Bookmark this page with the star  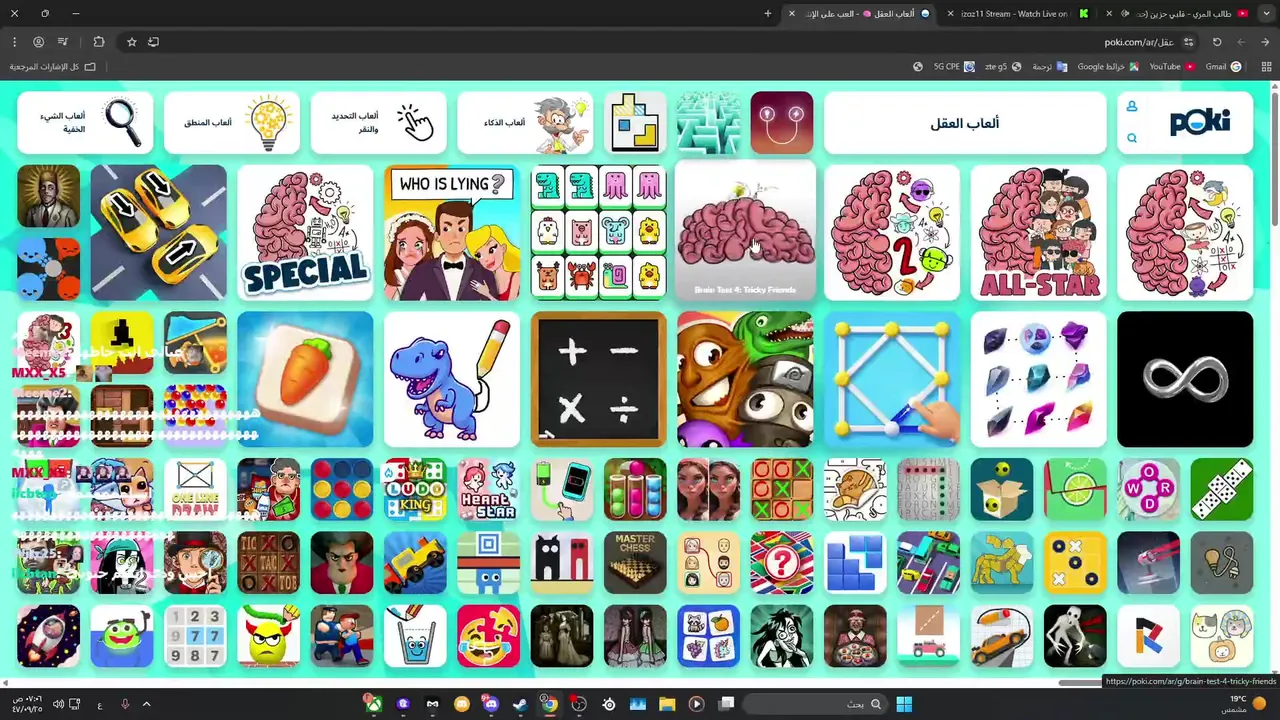(131, 42)
